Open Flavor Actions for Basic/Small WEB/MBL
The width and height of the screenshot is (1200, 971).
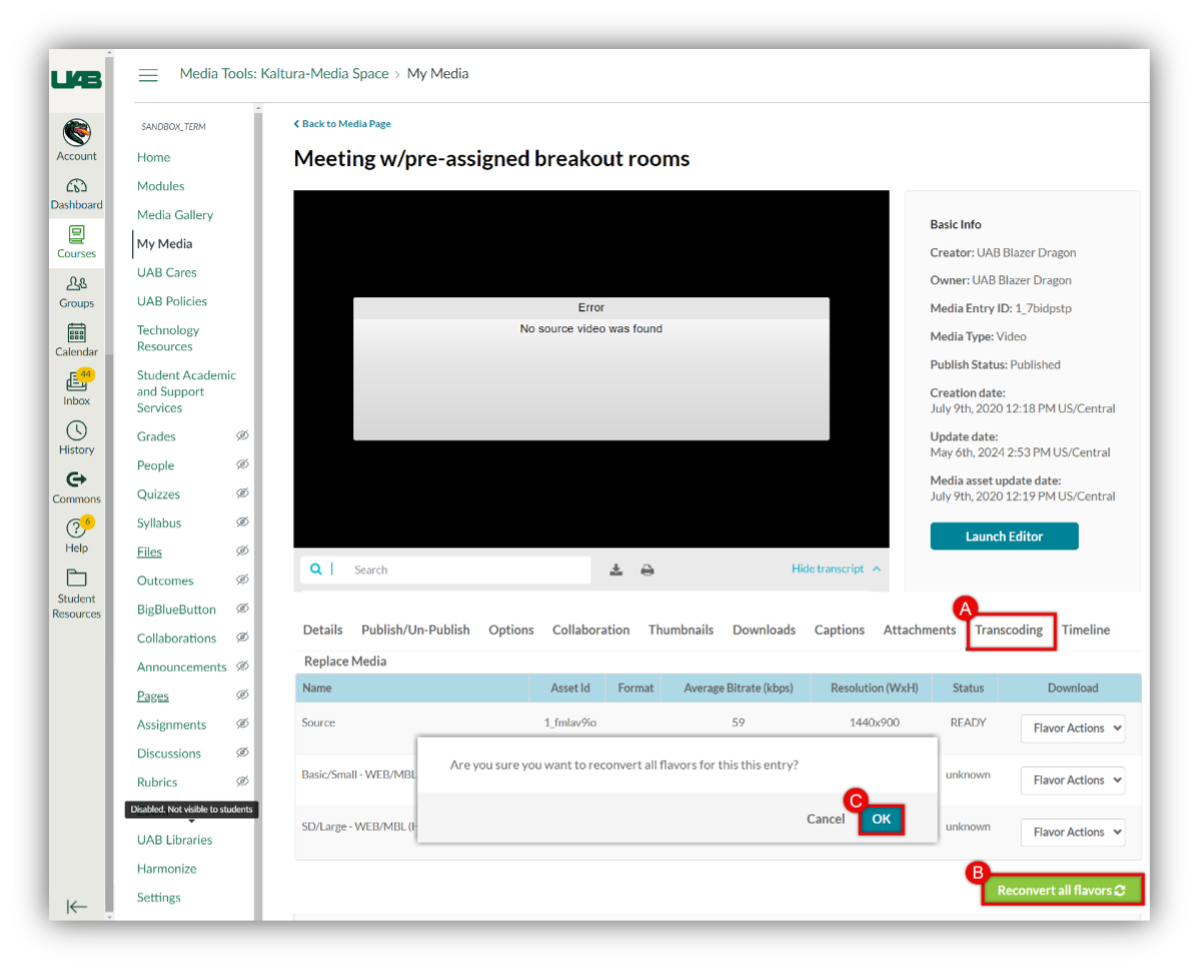point(1072,780)
